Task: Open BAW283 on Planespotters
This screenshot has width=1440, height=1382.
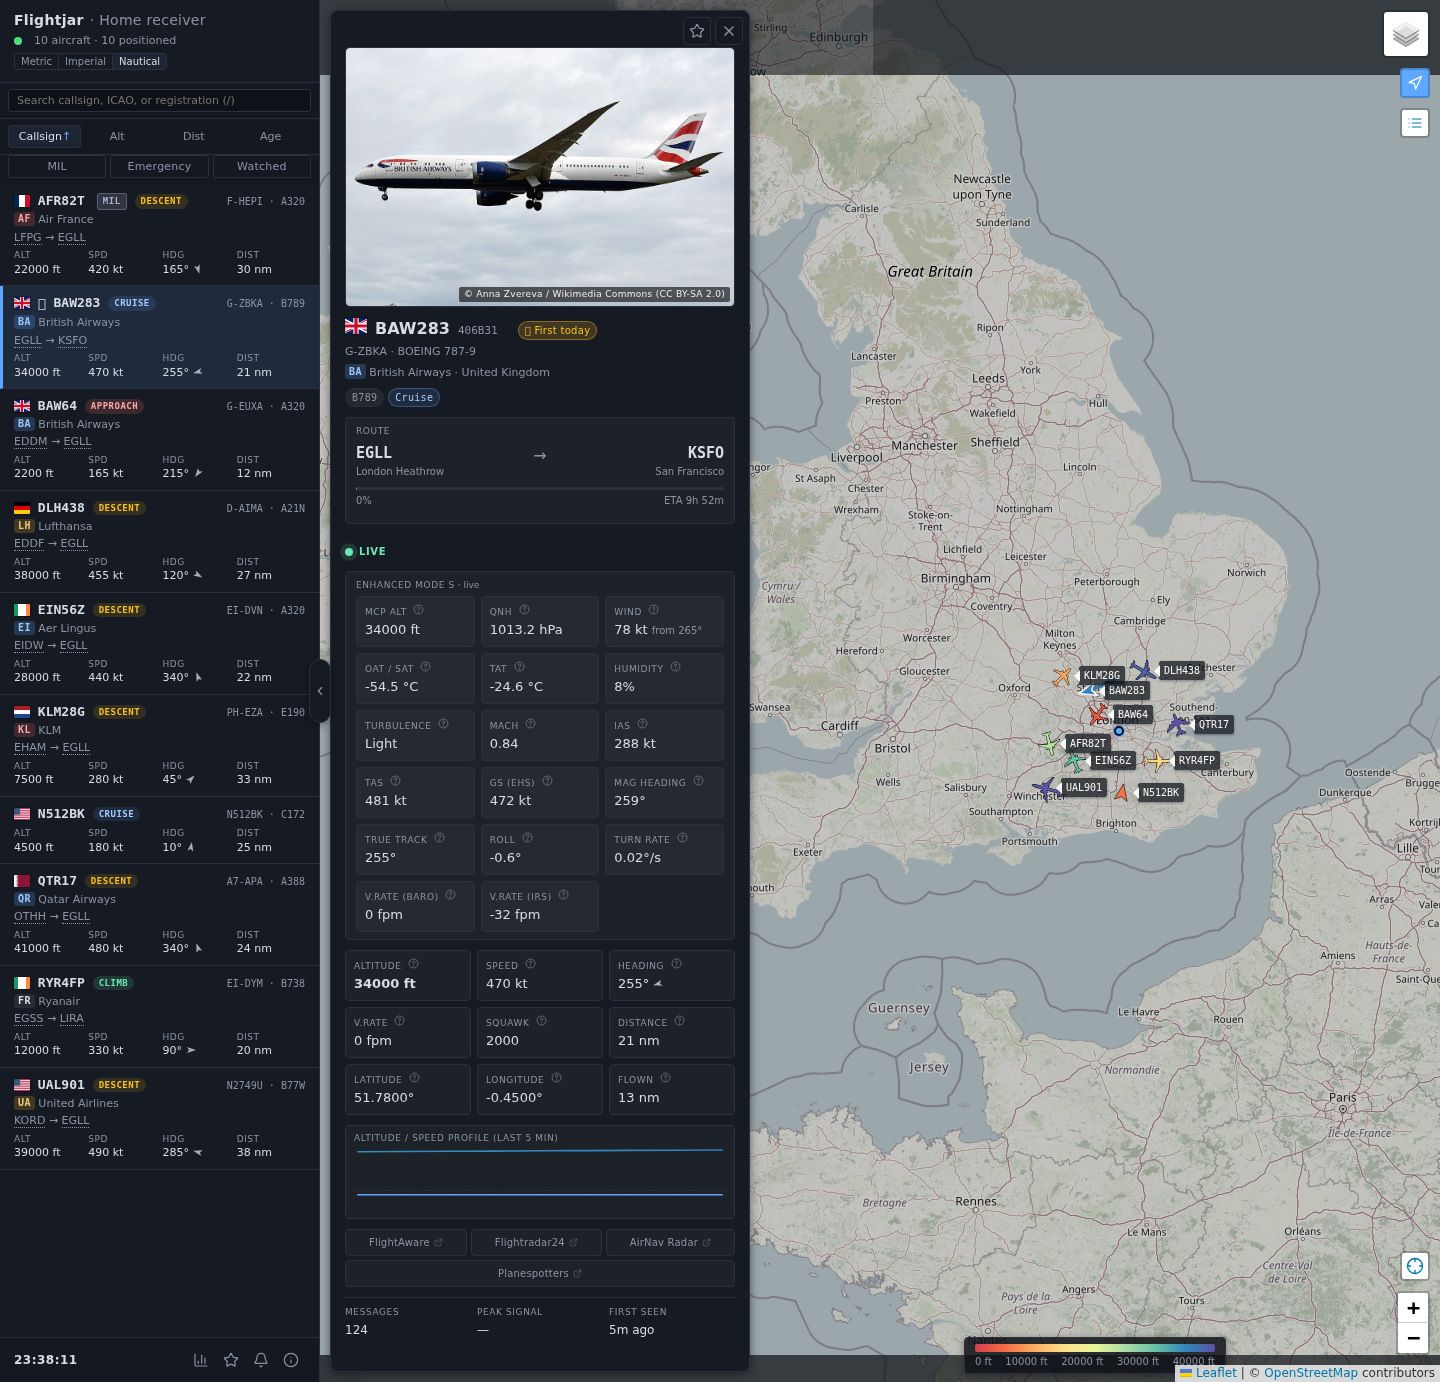Action: (540, 1274)
